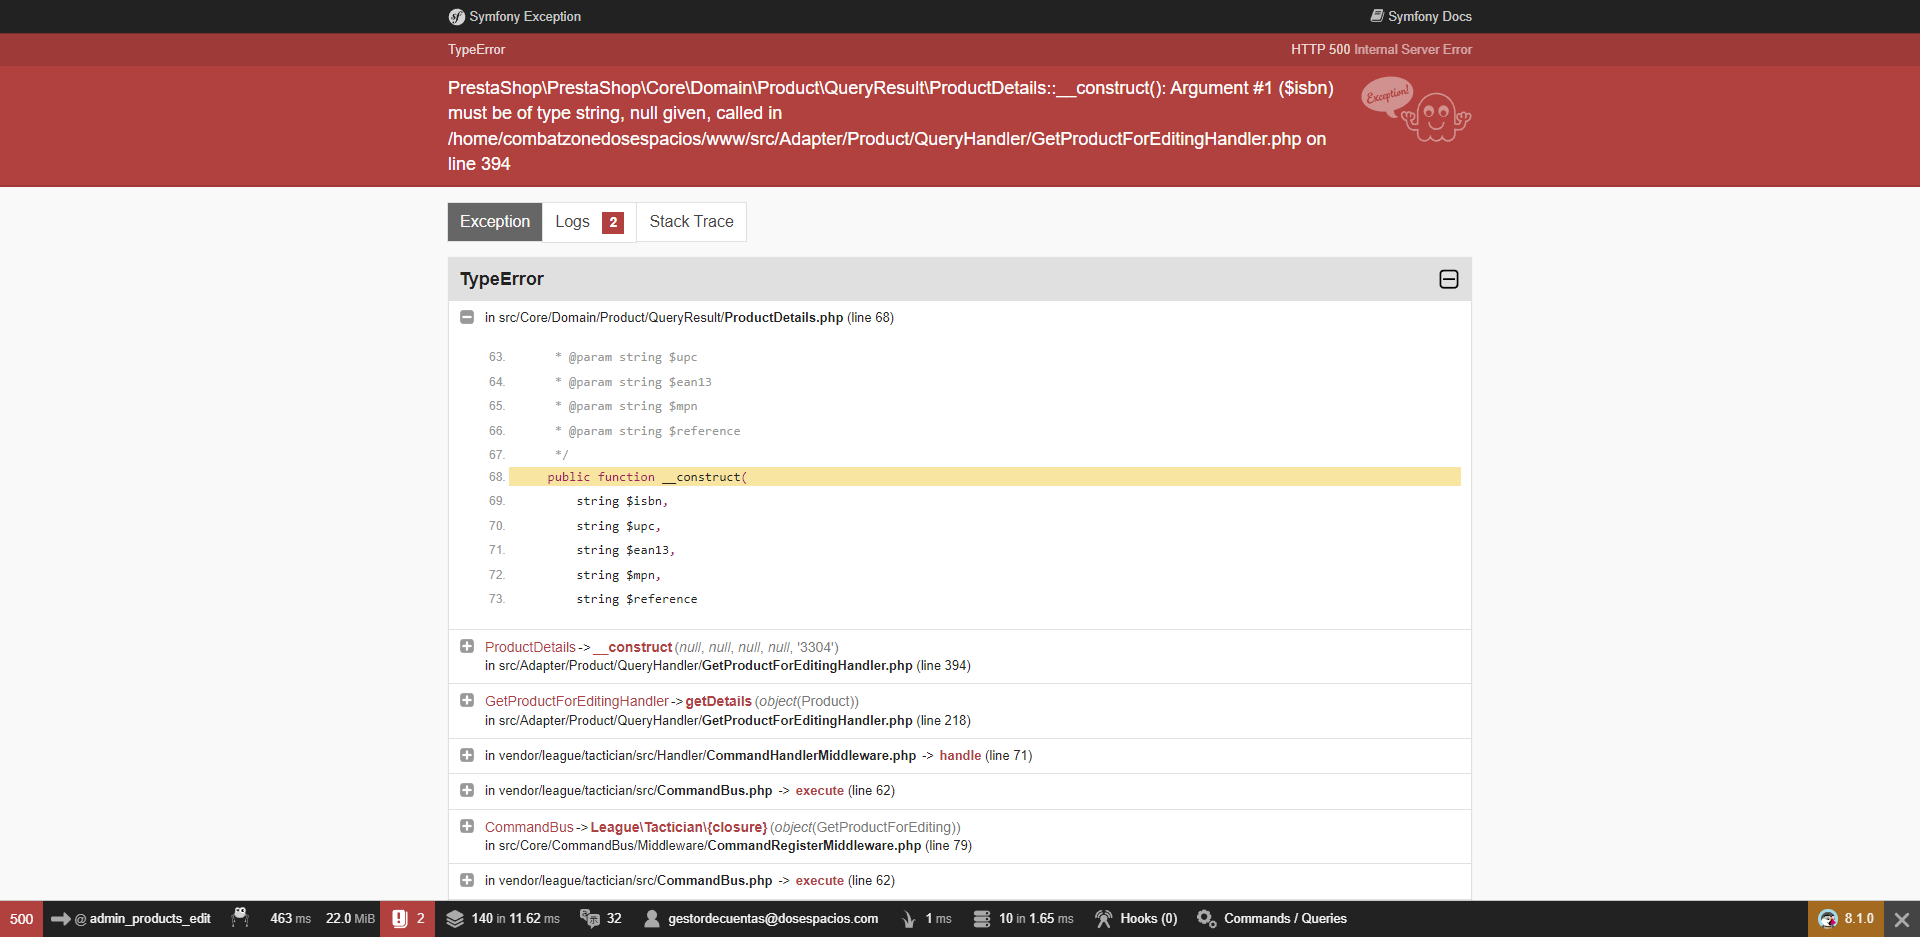Open the performance timing icon panel

pos(240,919)
